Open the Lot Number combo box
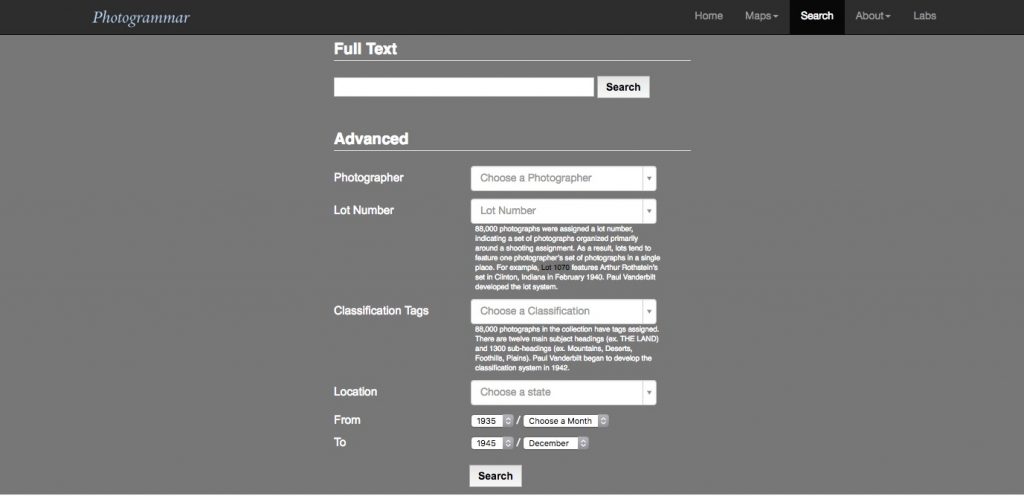 (556, 211)
